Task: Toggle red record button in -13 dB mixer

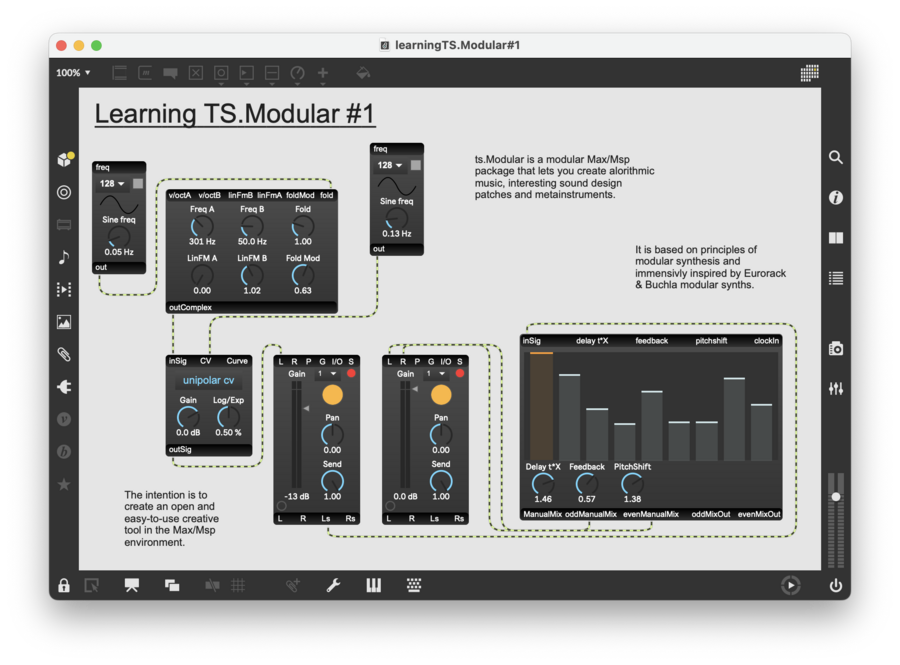Action: pyautogui.click(x=351, y=374)
